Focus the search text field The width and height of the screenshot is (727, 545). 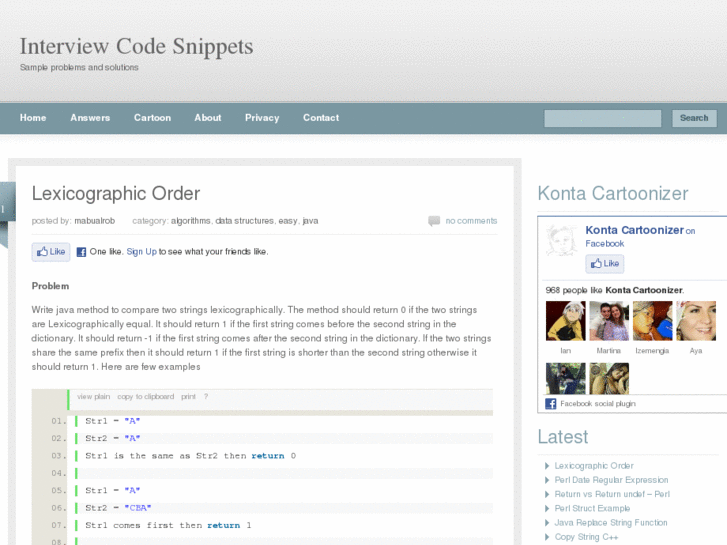(602, 118)
